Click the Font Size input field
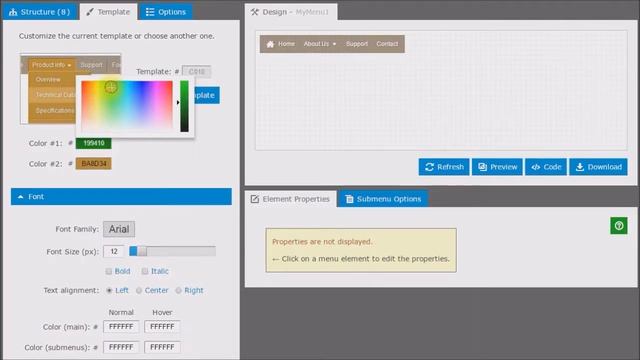The image size is (640, 360). point(113,251)
